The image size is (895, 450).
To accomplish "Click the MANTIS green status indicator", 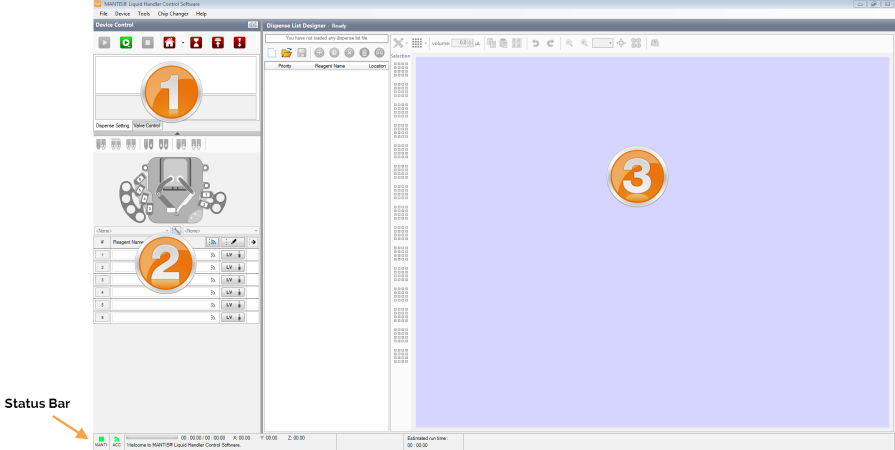I will (101, 440).
